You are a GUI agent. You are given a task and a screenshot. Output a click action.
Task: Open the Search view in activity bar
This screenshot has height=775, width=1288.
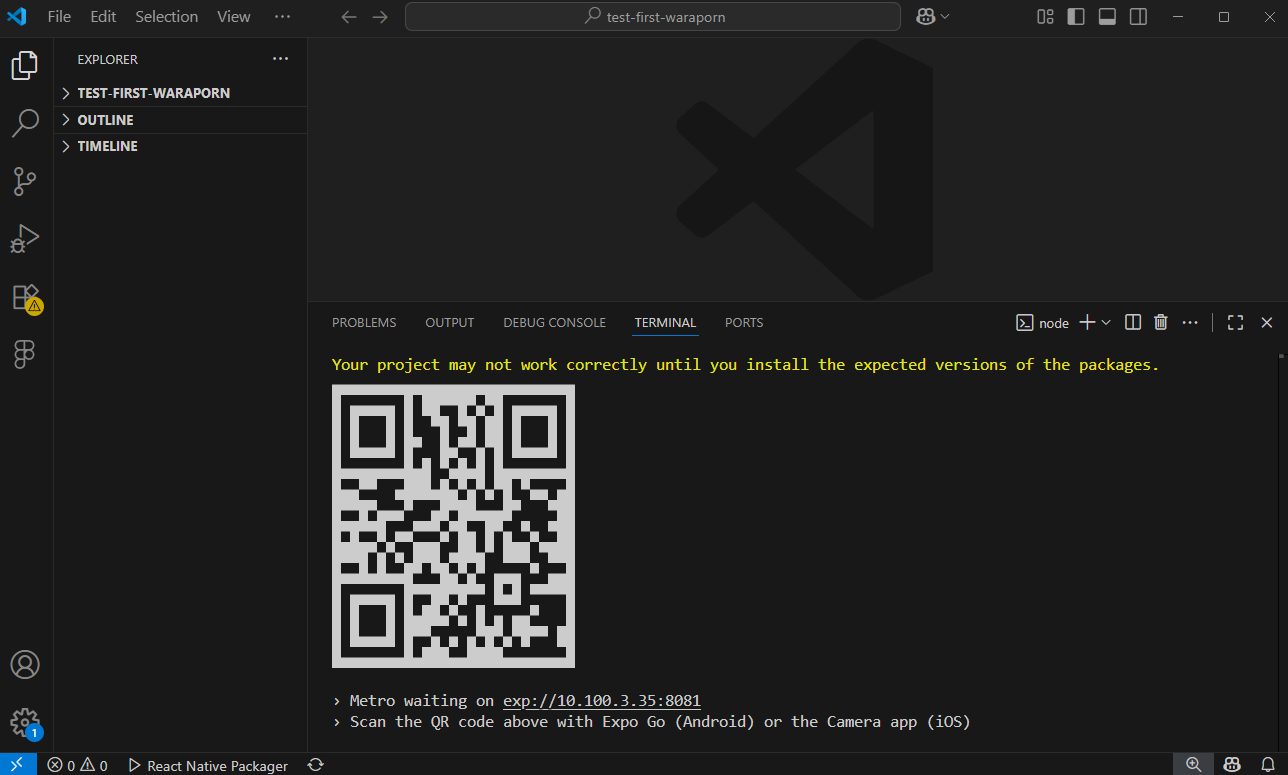25,123
